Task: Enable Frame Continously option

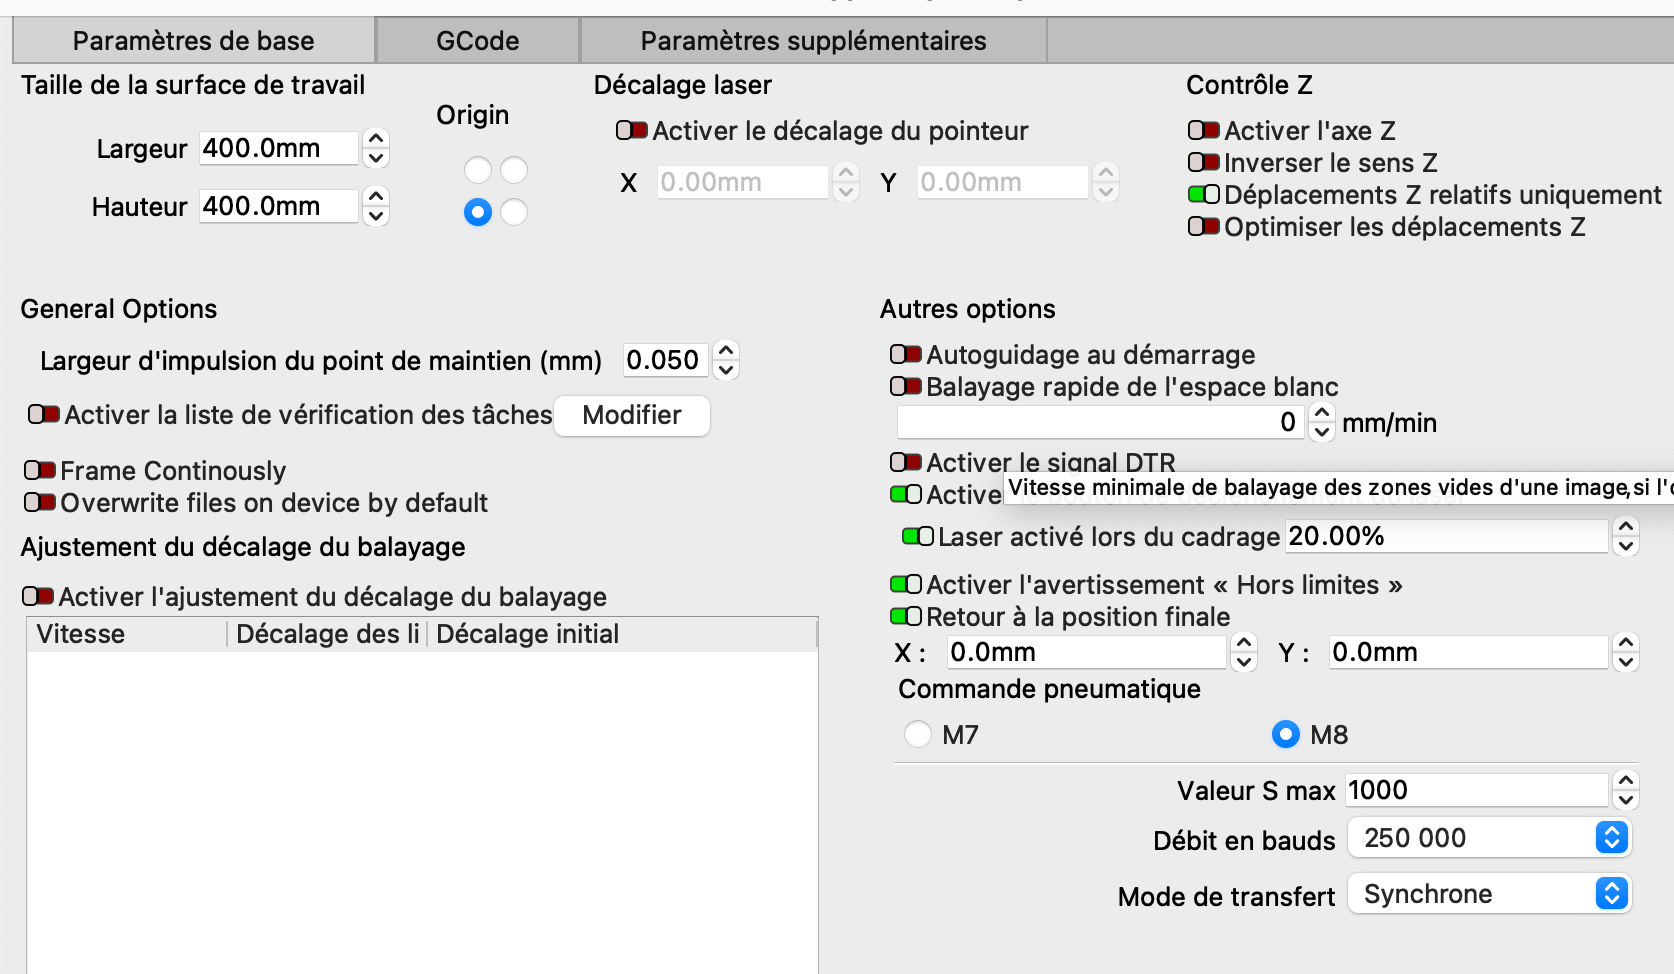Action: coord(40,471)
